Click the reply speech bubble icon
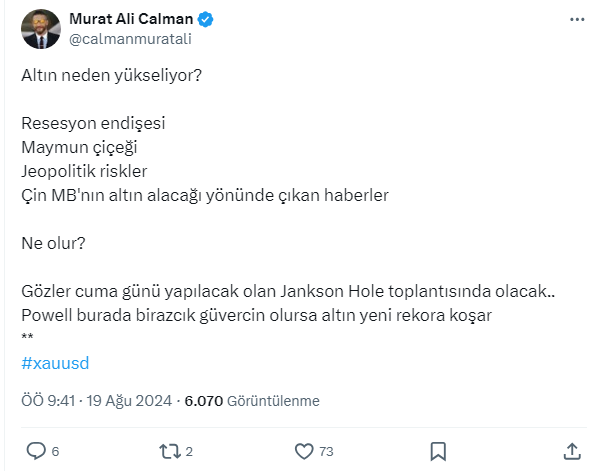The height and width of the screenshot is (471, 601). coord(37,450)
